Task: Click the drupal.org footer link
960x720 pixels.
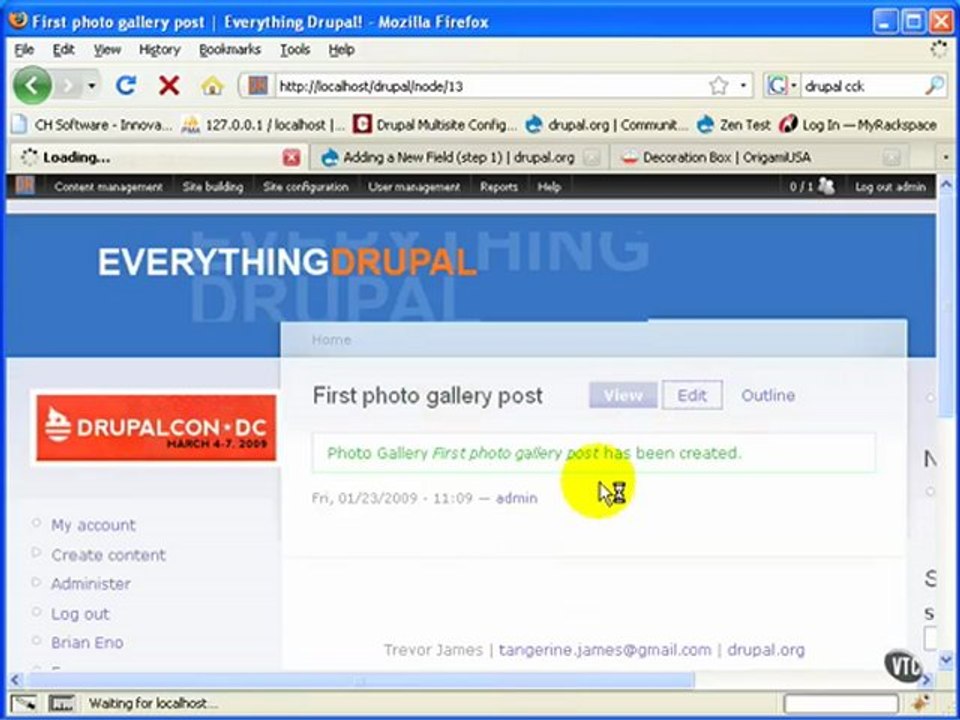Action: click(x=765, y=650)
